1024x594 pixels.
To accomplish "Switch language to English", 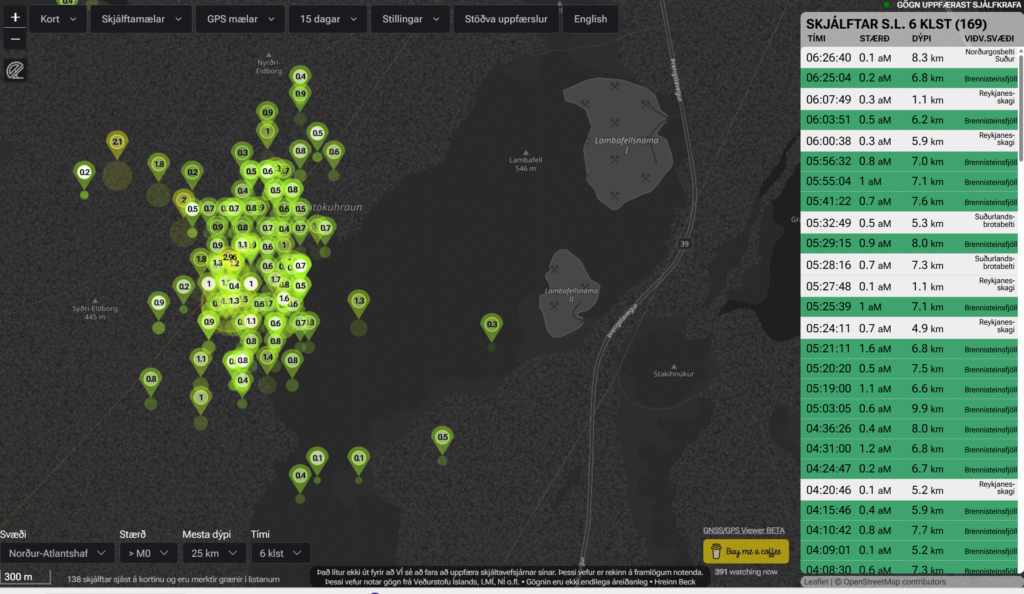I will (590, 19).
